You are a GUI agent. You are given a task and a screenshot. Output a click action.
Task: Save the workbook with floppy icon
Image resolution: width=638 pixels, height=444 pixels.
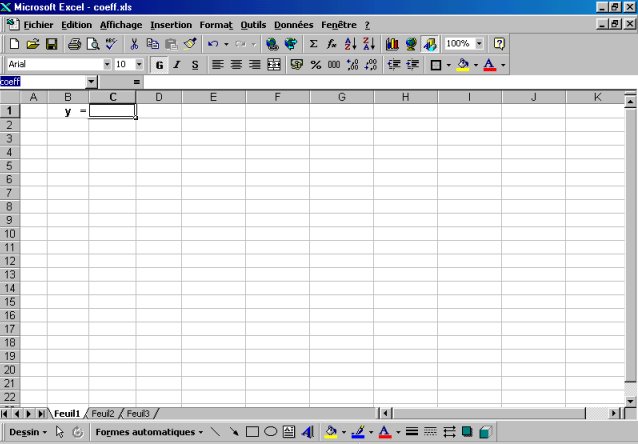52,44
